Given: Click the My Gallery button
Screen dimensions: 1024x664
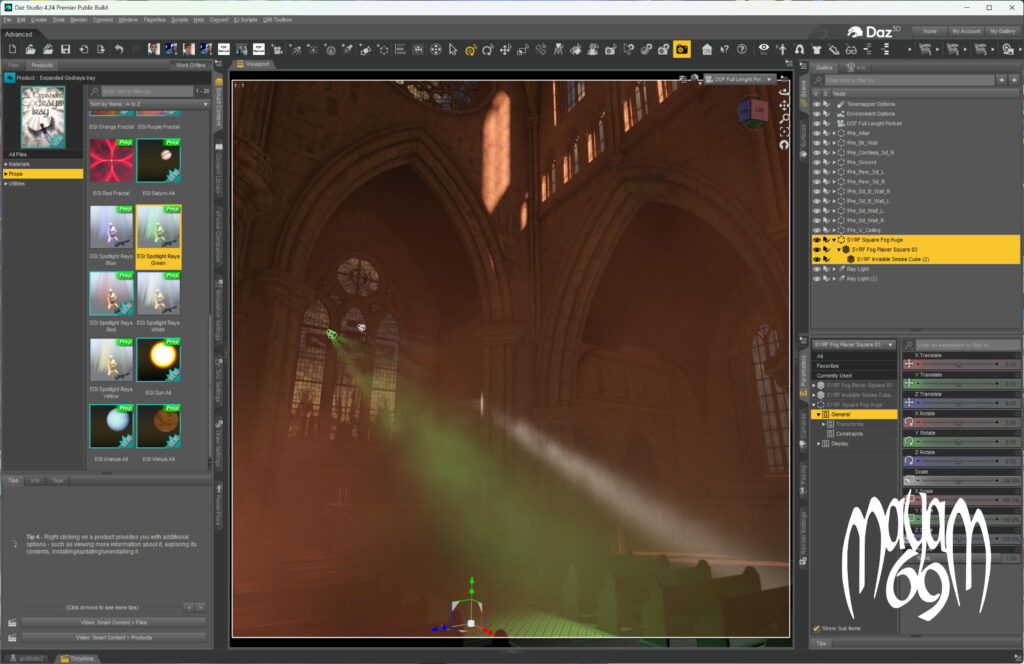Looking at the screenshot, I should [1002, 31].
